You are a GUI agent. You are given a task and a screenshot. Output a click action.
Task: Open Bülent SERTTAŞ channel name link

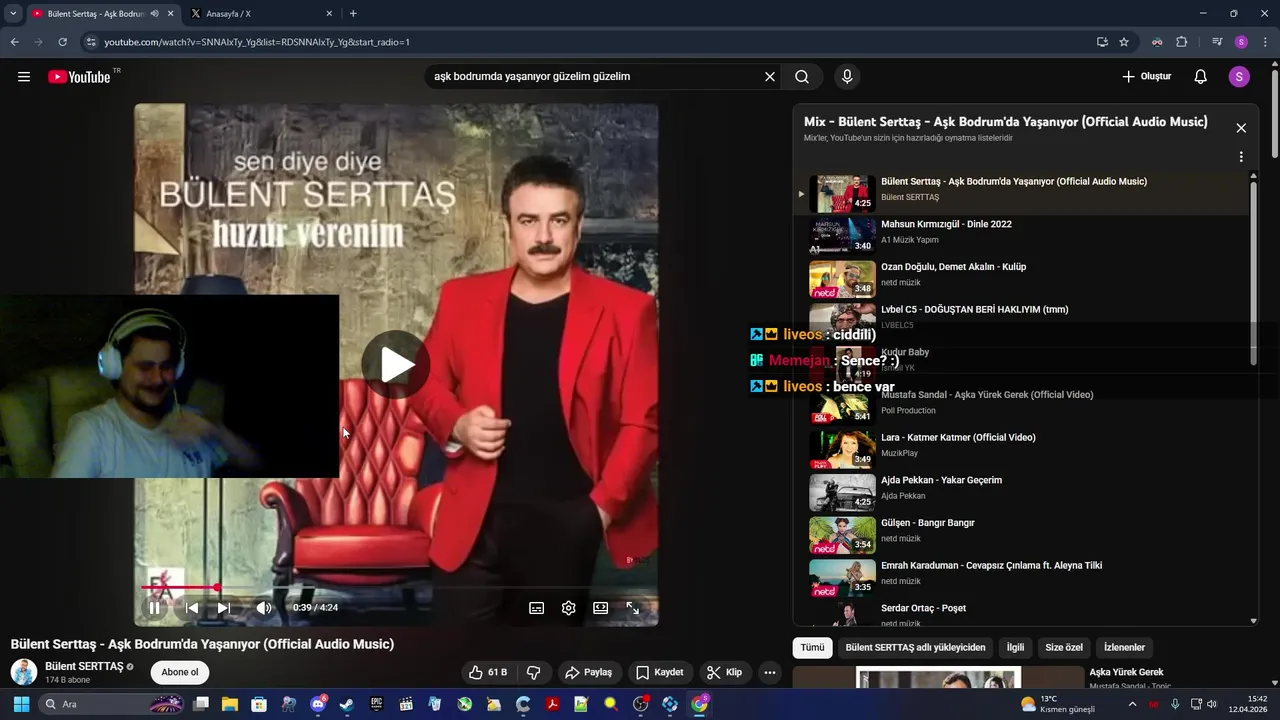click(84, 666)
